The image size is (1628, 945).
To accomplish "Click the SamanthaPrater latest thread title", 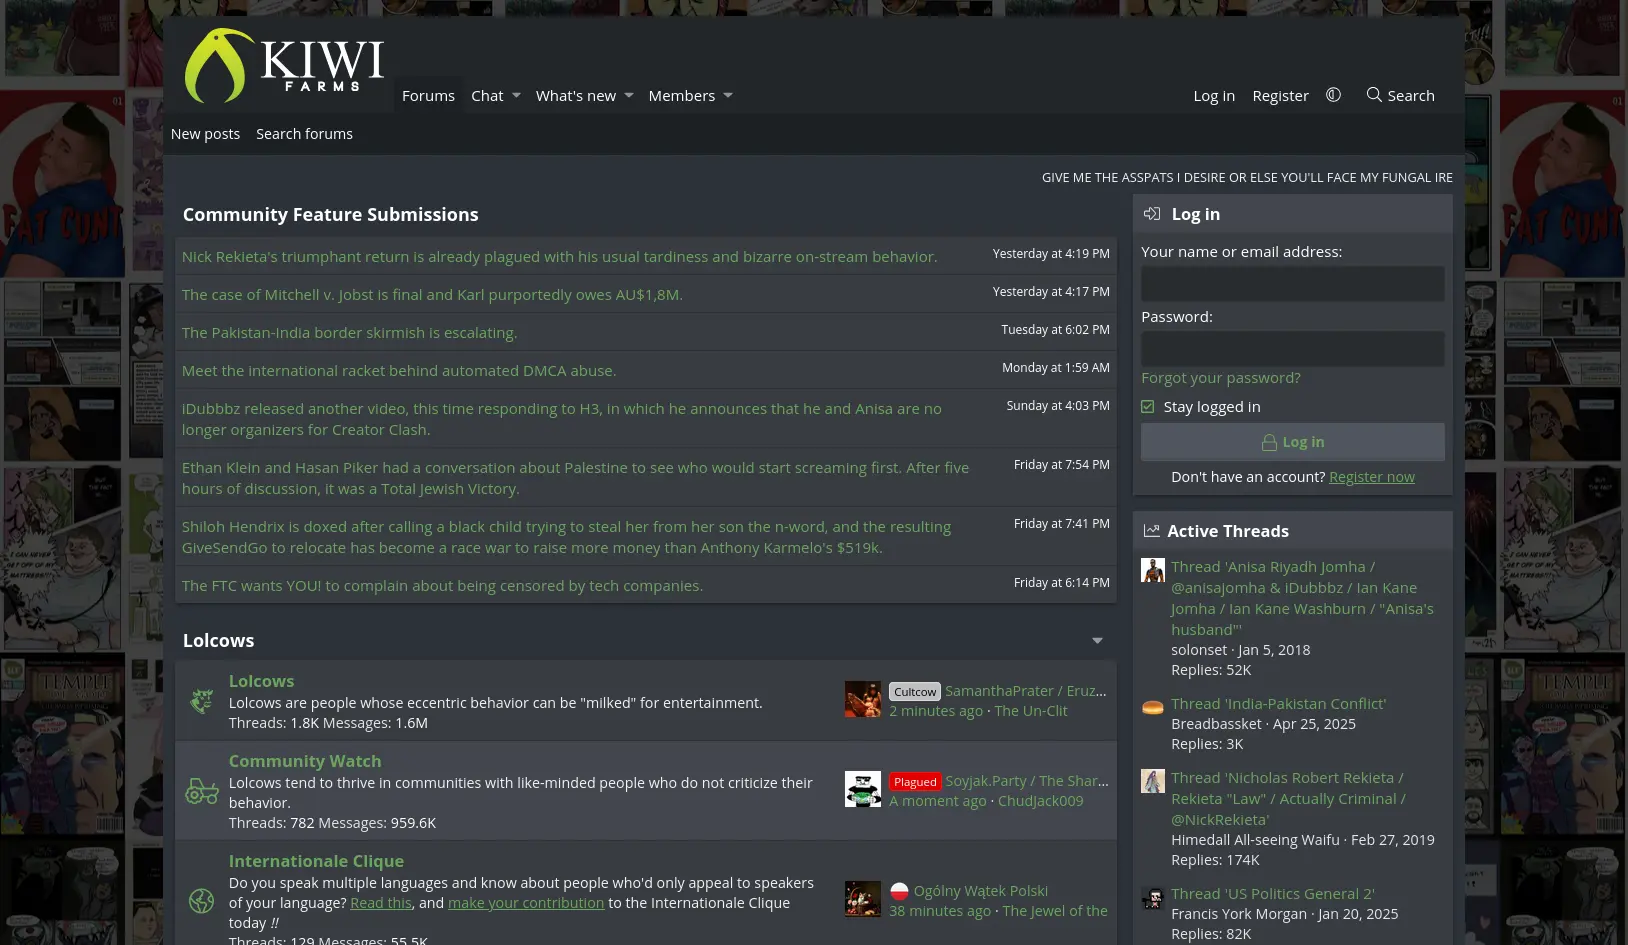I will click(x=1026, y=691).
